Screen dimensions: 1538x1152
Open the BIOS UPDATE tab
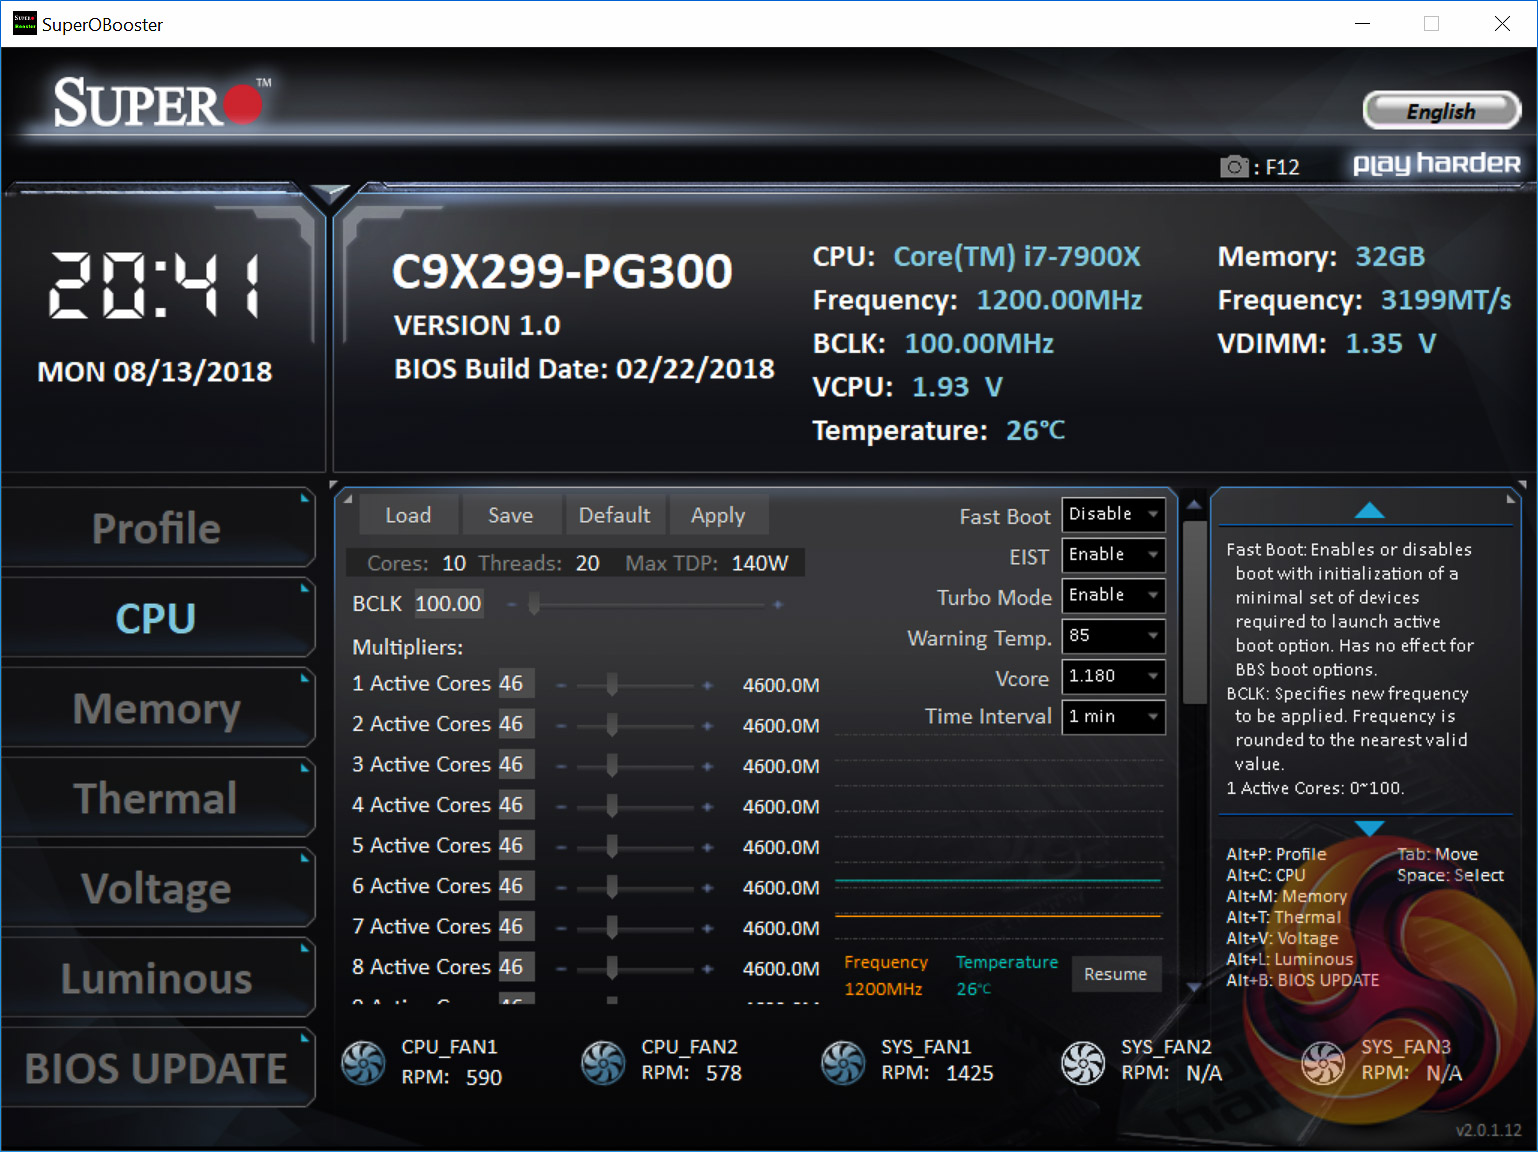pyautogui.click(x=157, y=1069)
